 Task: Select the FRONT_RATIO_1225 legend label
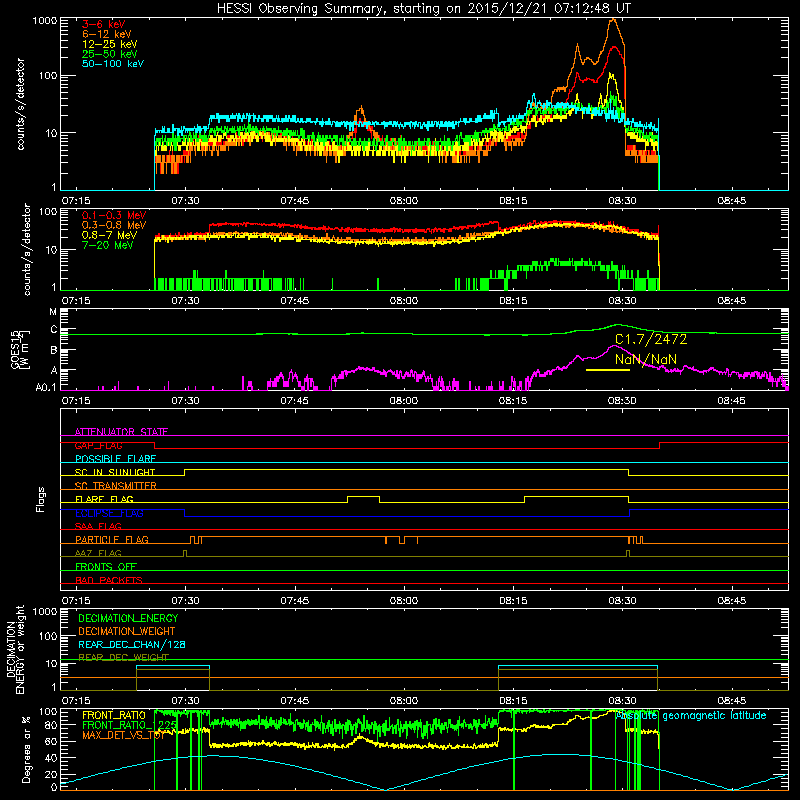click(130, 725)
